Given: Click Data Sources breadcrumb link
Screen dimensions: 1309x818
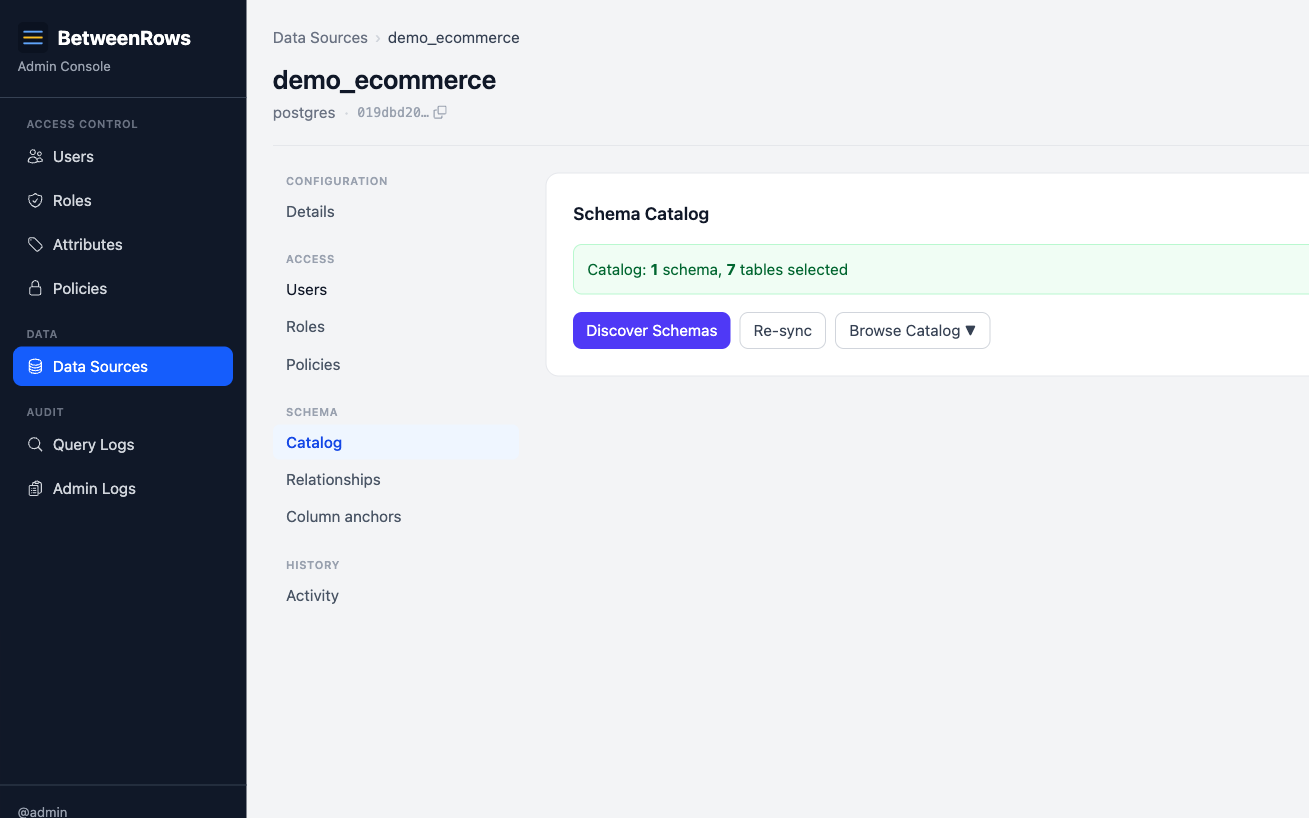Looking at the screenshot, I should coord(320,38).
